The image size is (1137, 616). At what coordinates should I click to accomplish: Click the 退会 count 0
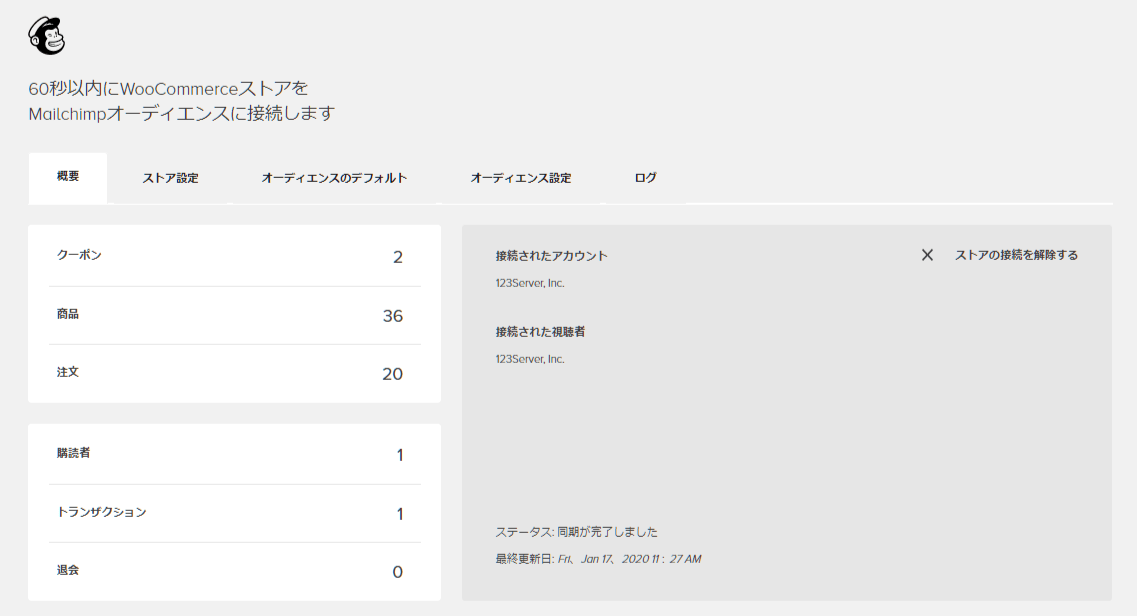pyautogui.click(x=397, y=573)
